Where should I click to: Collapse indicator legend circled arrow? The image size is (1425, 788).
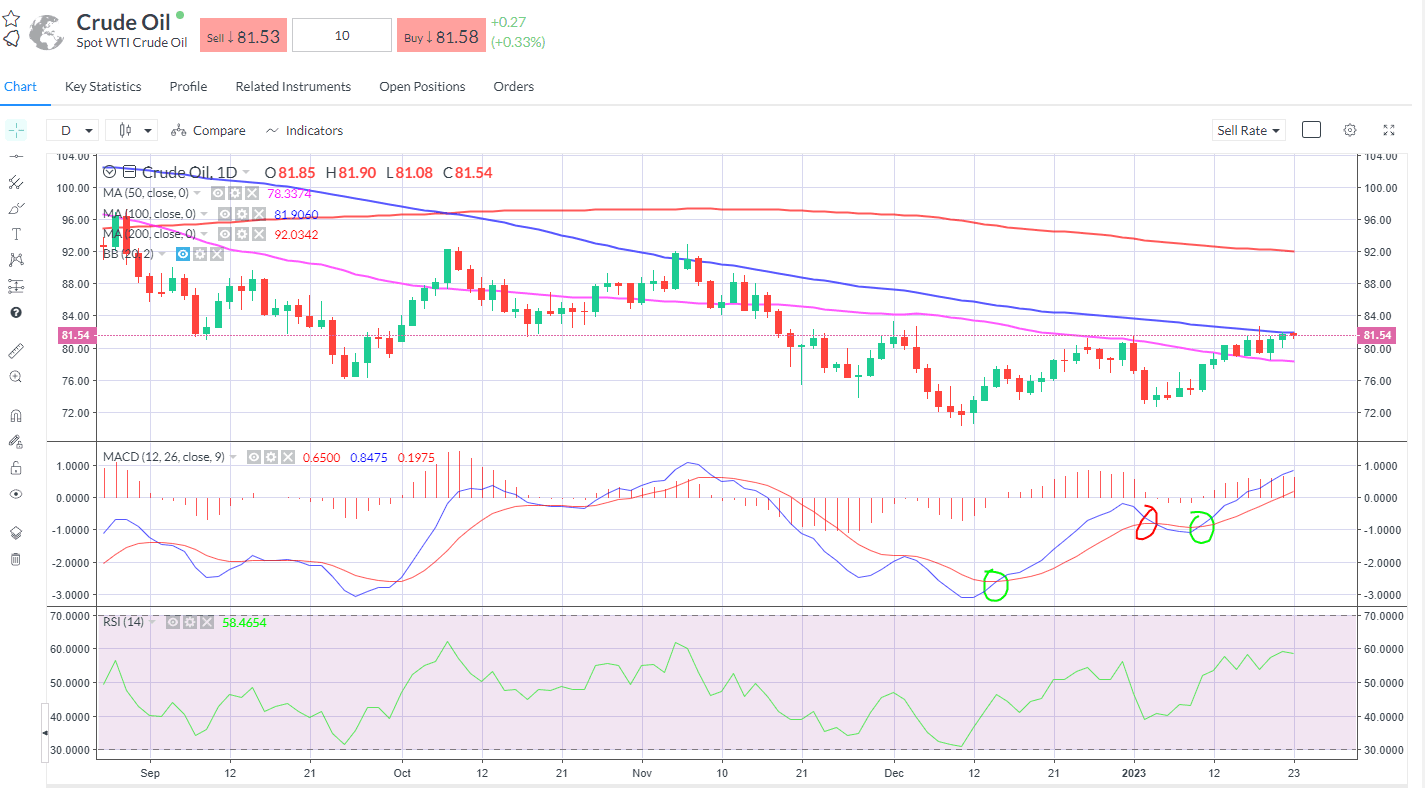click(110, 172)
